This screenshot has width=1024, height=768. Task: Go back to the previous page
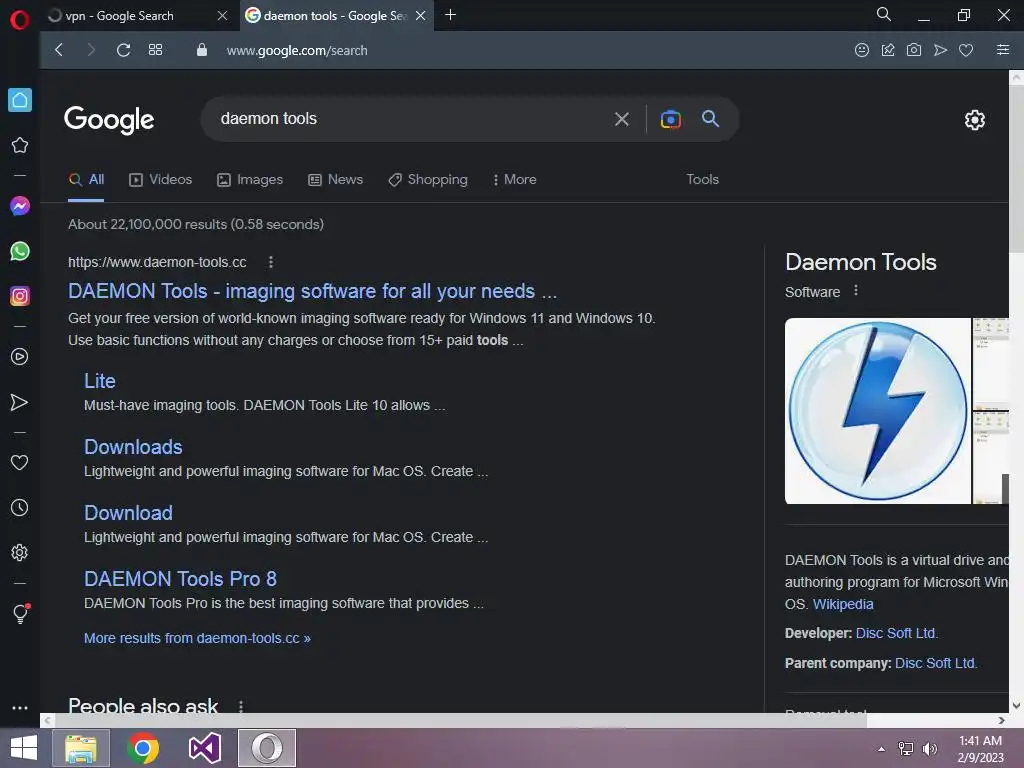click(59, 50)
